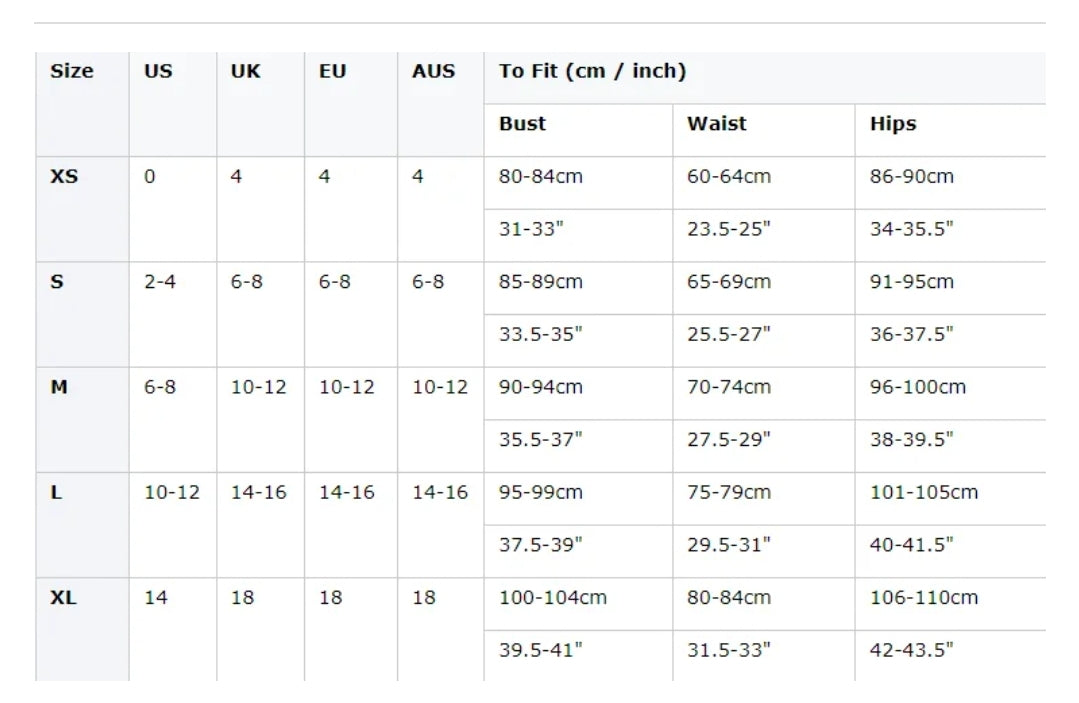Select the 42-43.5" hips cell
Viewport: 1079px width, 703px height.
[912, 650]
